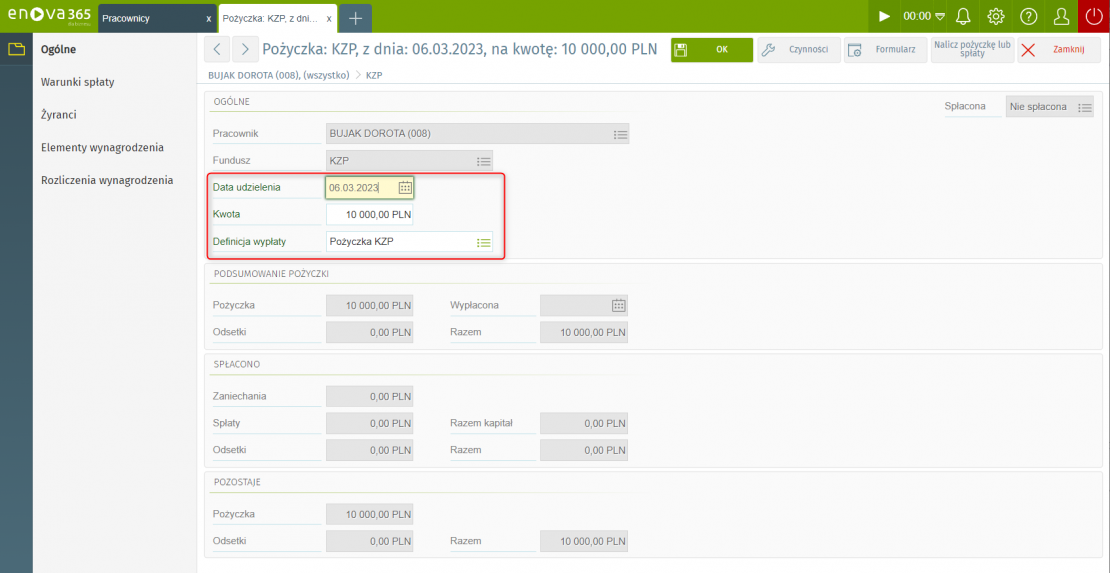
Task: Open the help question mark icon
Action: pos(1028,16)
